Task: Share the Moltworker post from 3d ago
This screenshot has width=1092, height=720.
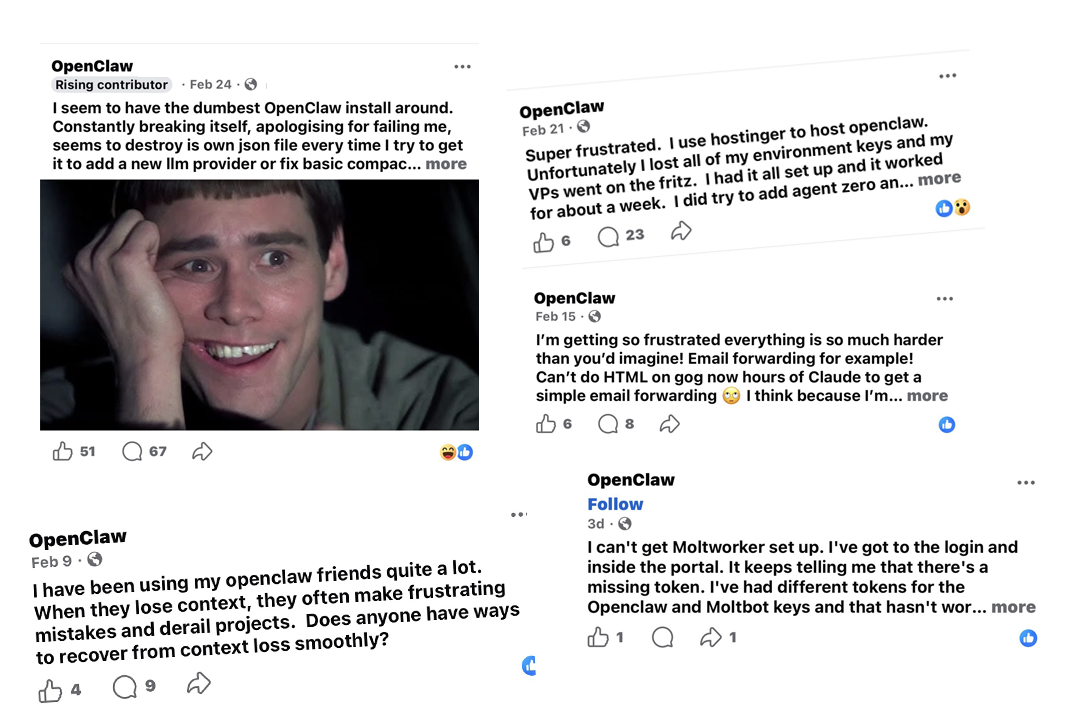Action: (x=710, y=637)
